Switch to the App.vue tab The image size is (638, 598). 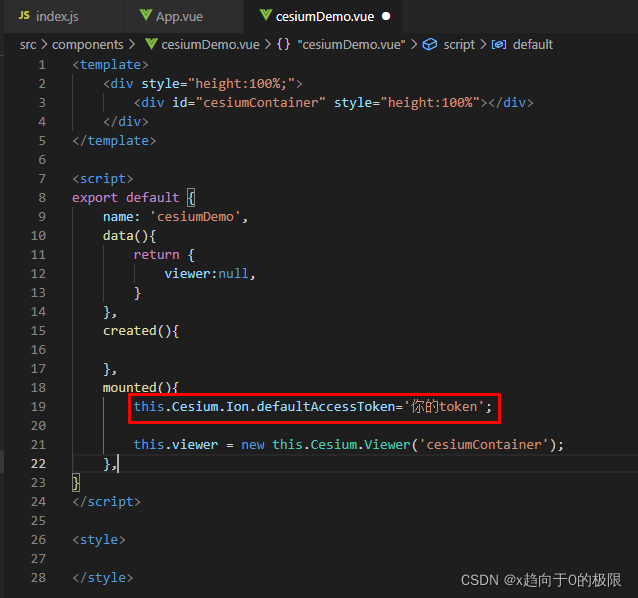click(184, 16)
